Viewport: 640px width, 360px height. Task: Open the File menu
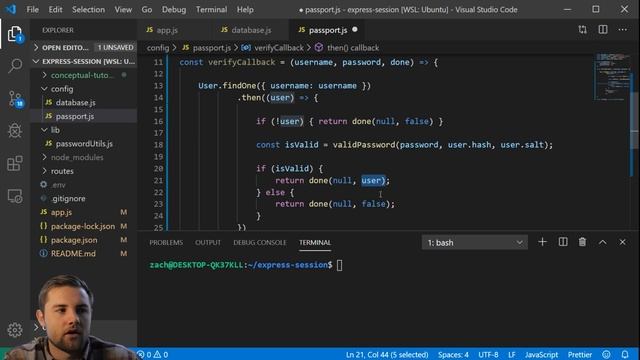tap(32, 9)
